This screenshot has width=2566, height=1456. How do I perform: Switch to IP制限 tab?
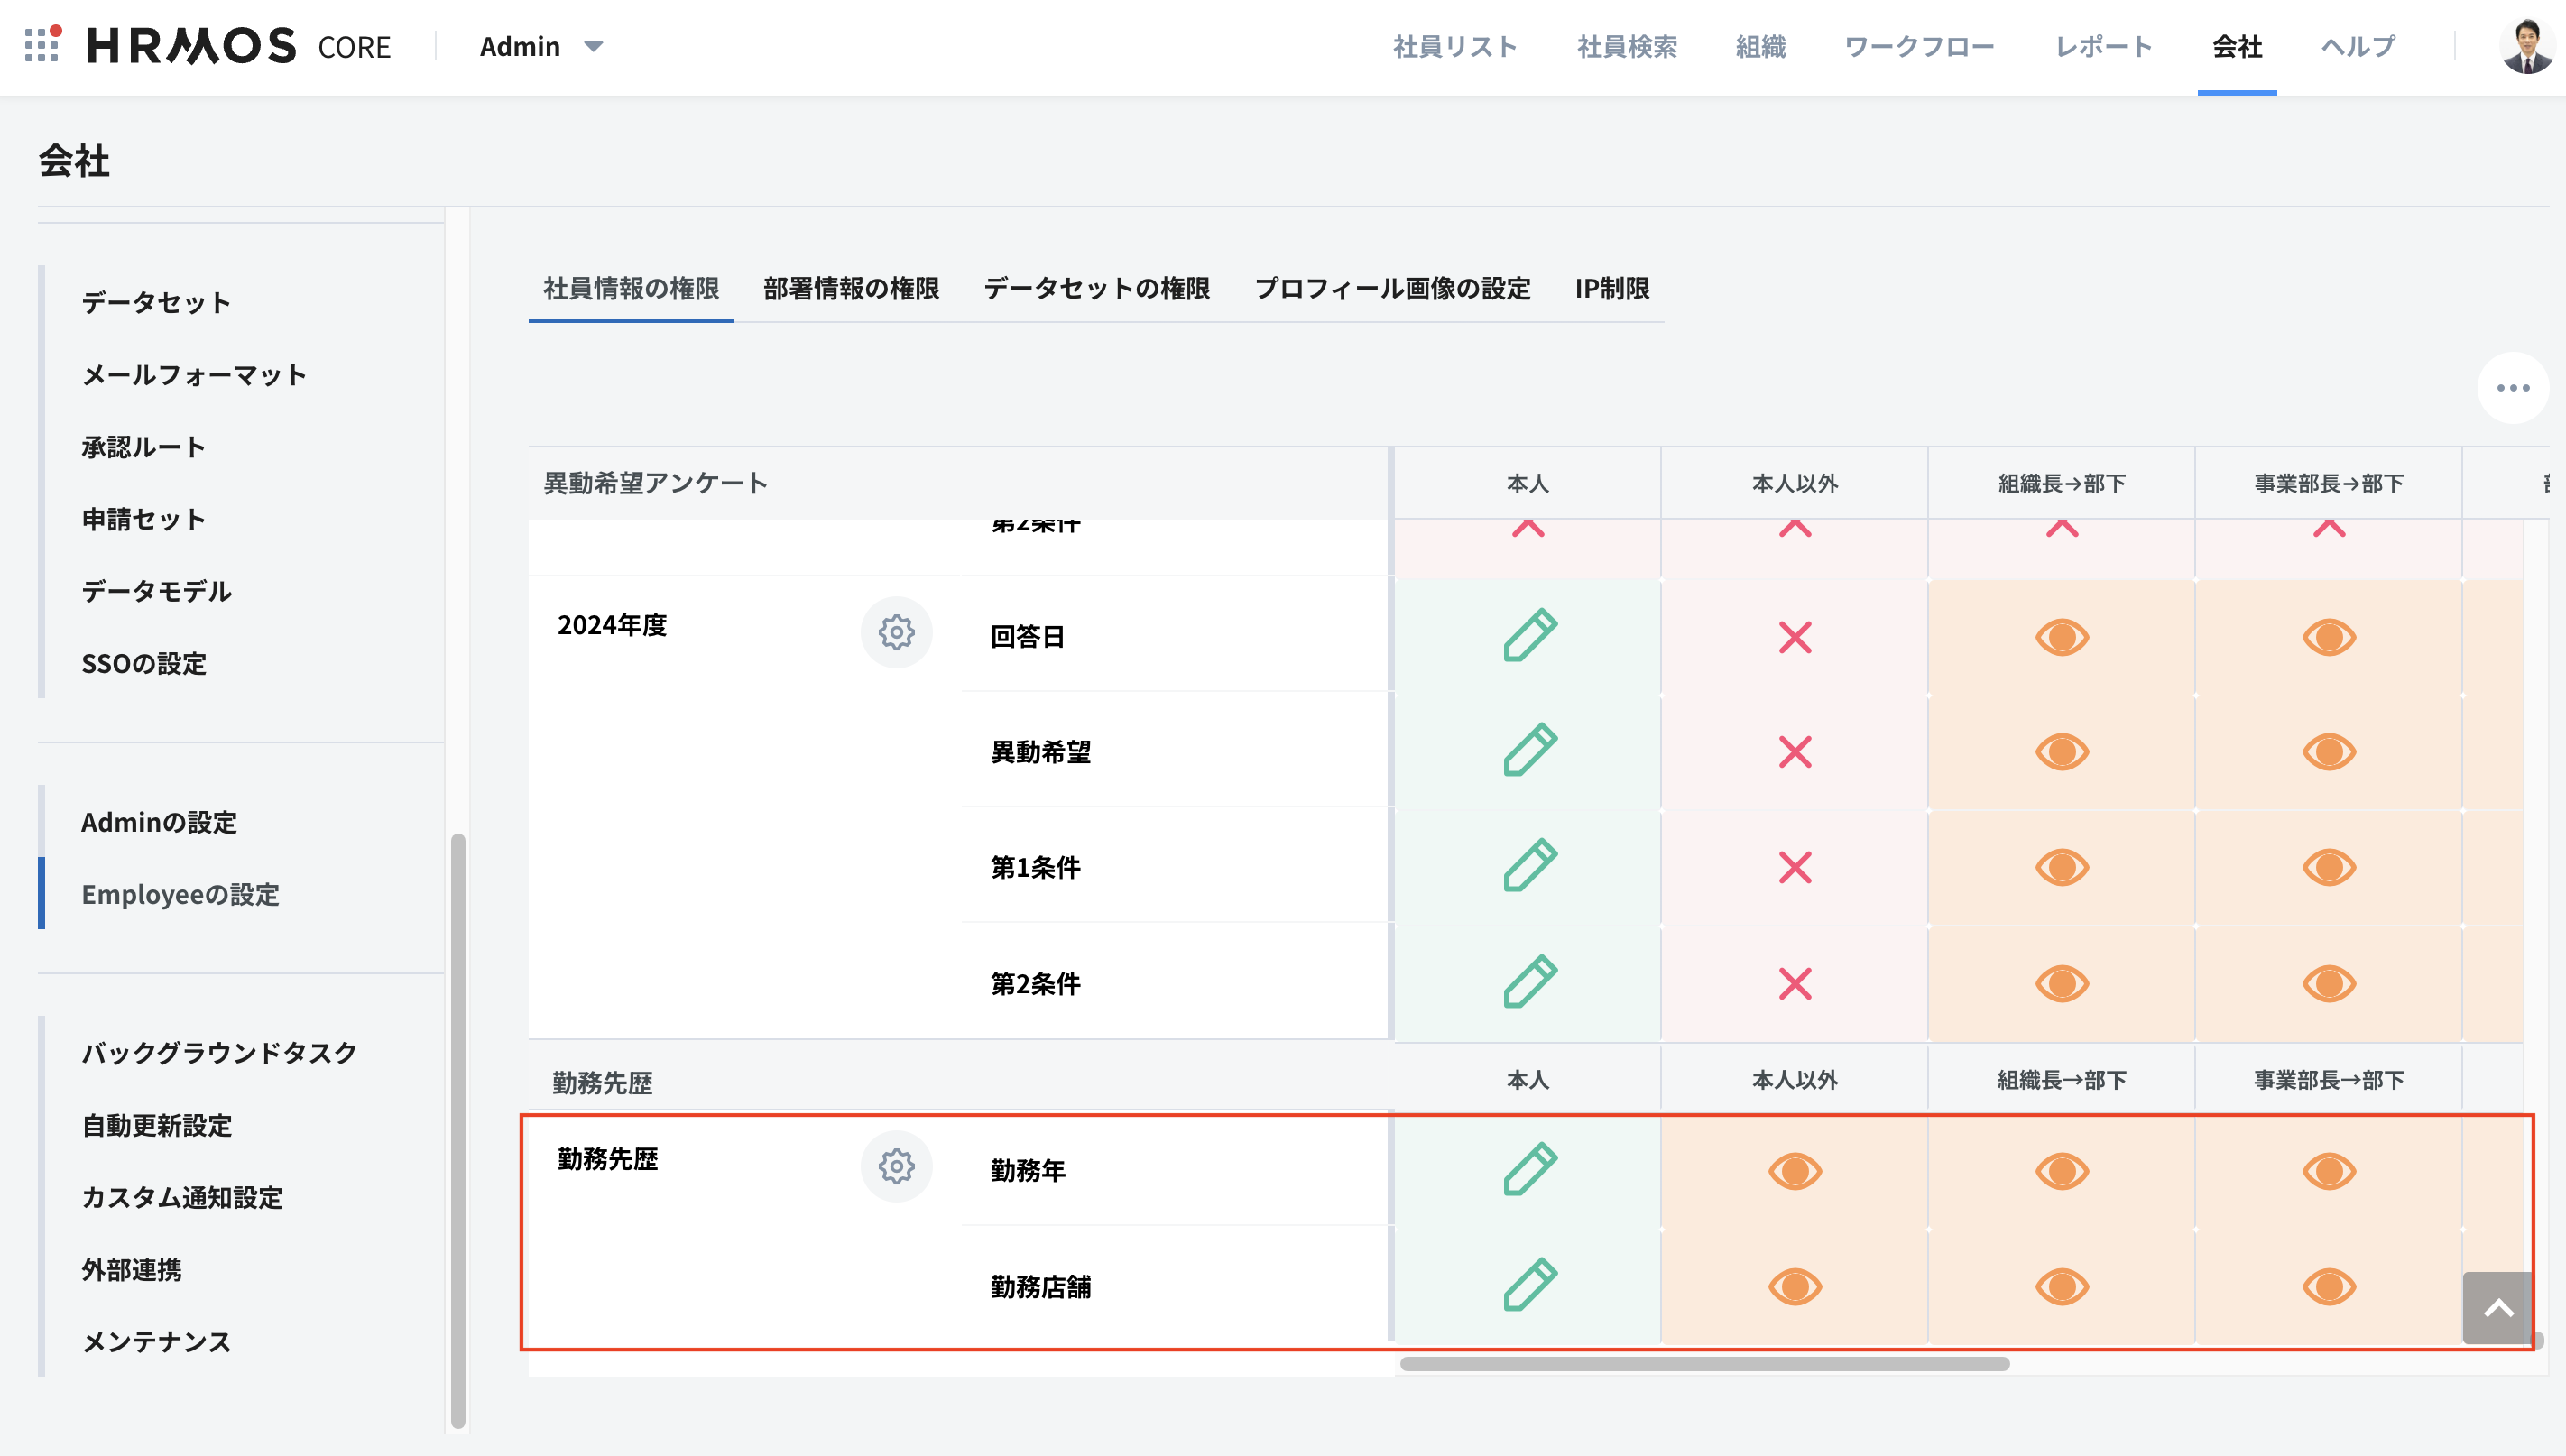(1612, 289)
